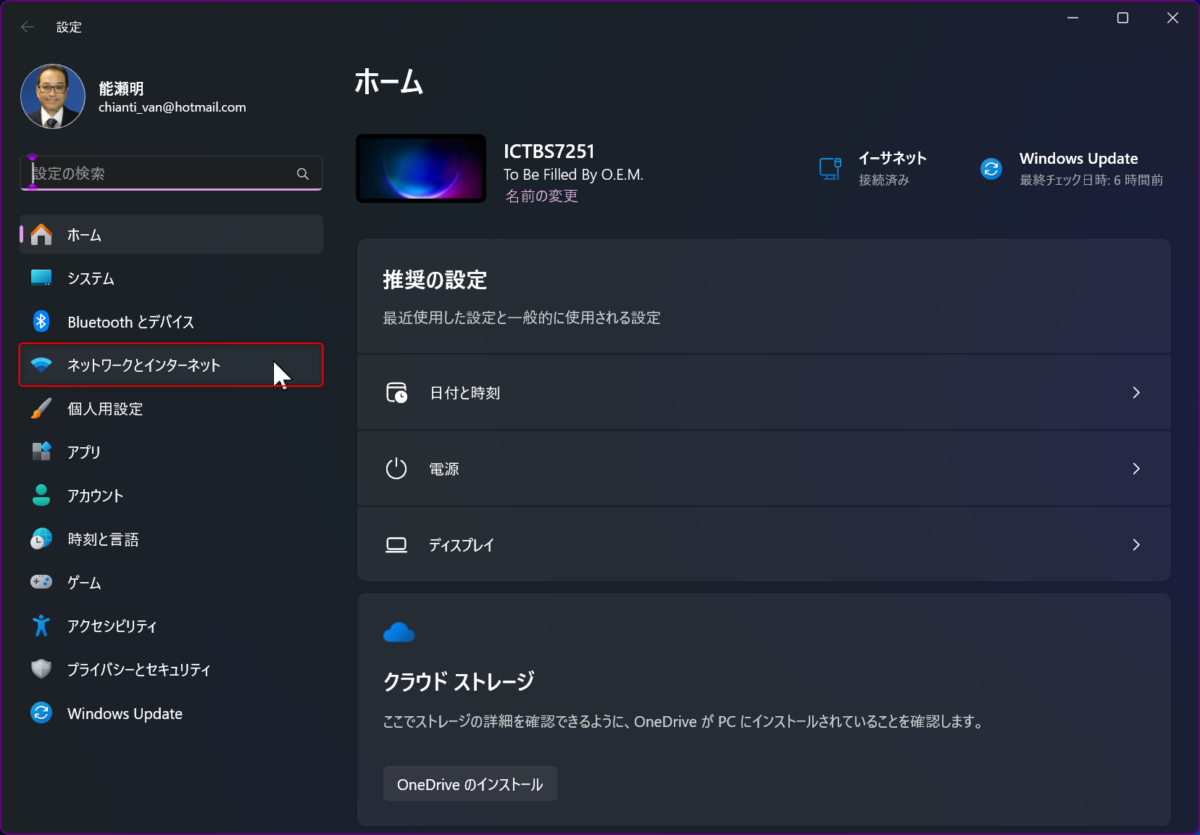Viewport: 1200px width, 835px height.
Task: Click the 推奨の設定 heading
Action: click(x=435, y=280)
